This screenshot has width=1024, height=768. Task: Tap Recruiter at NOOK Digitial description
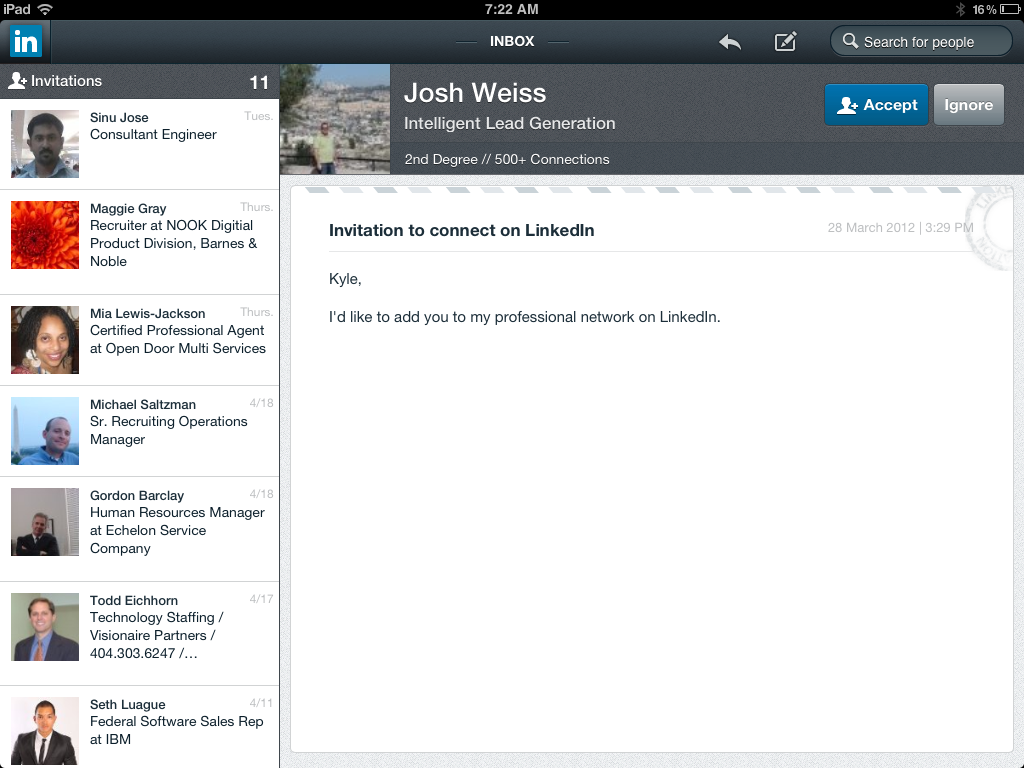[x=174, y=243]
